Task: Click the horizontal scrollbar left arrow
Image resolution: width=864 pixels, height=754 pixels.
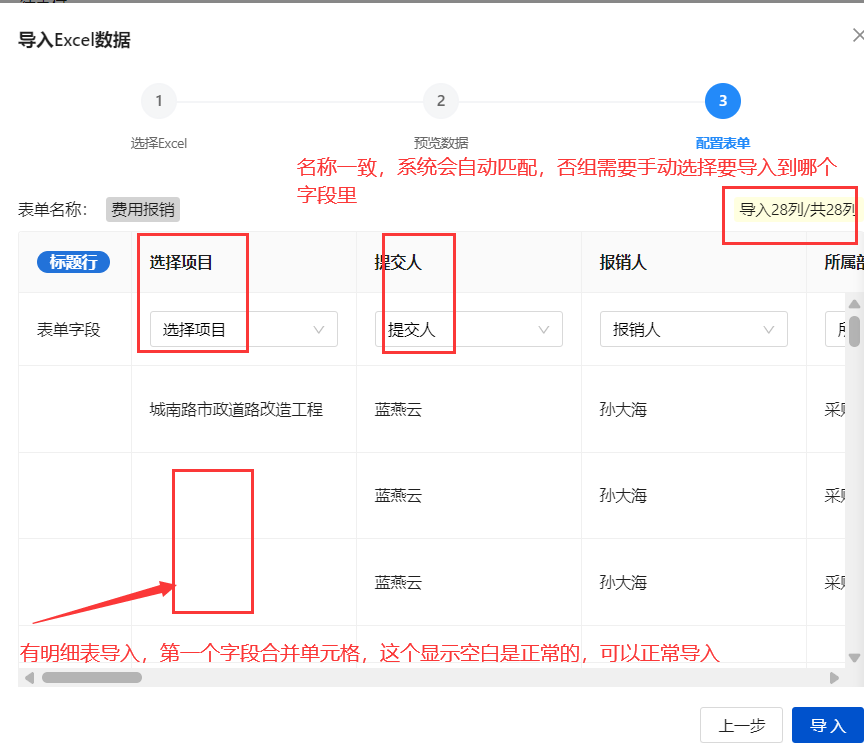Action: pos(30,677)
